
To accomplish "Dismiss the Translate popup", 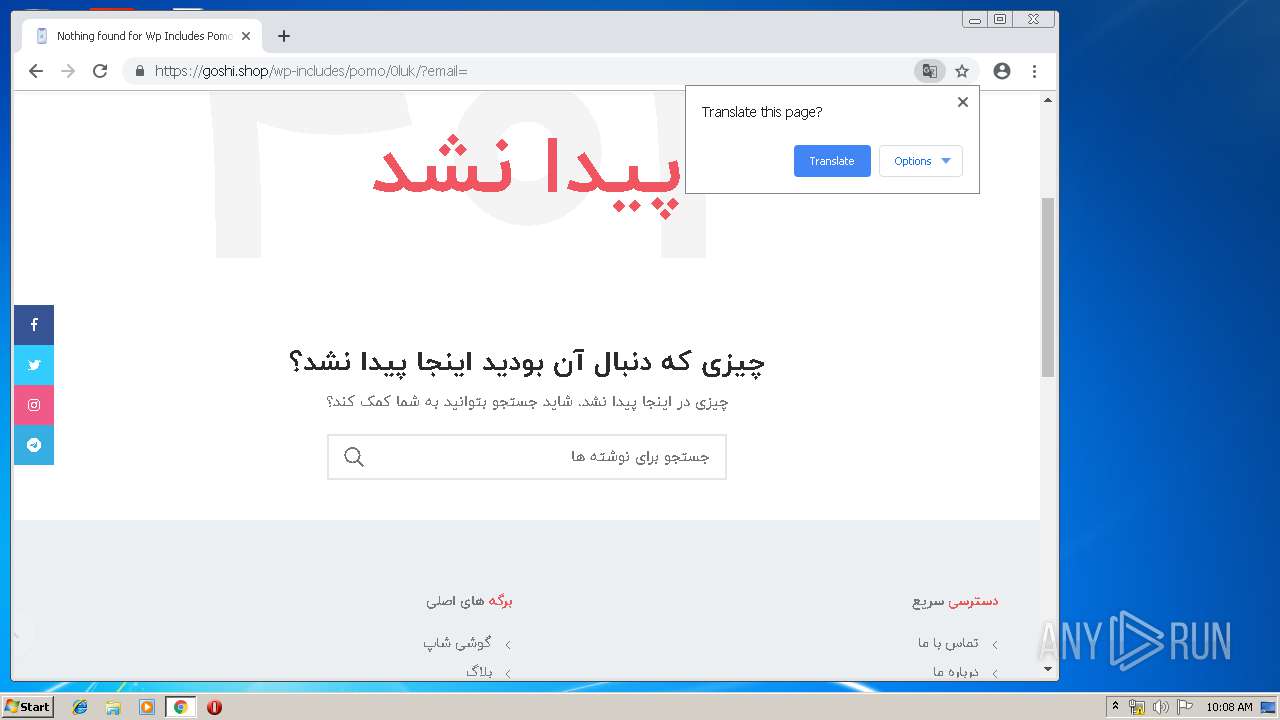I will (x=963, y=102).
